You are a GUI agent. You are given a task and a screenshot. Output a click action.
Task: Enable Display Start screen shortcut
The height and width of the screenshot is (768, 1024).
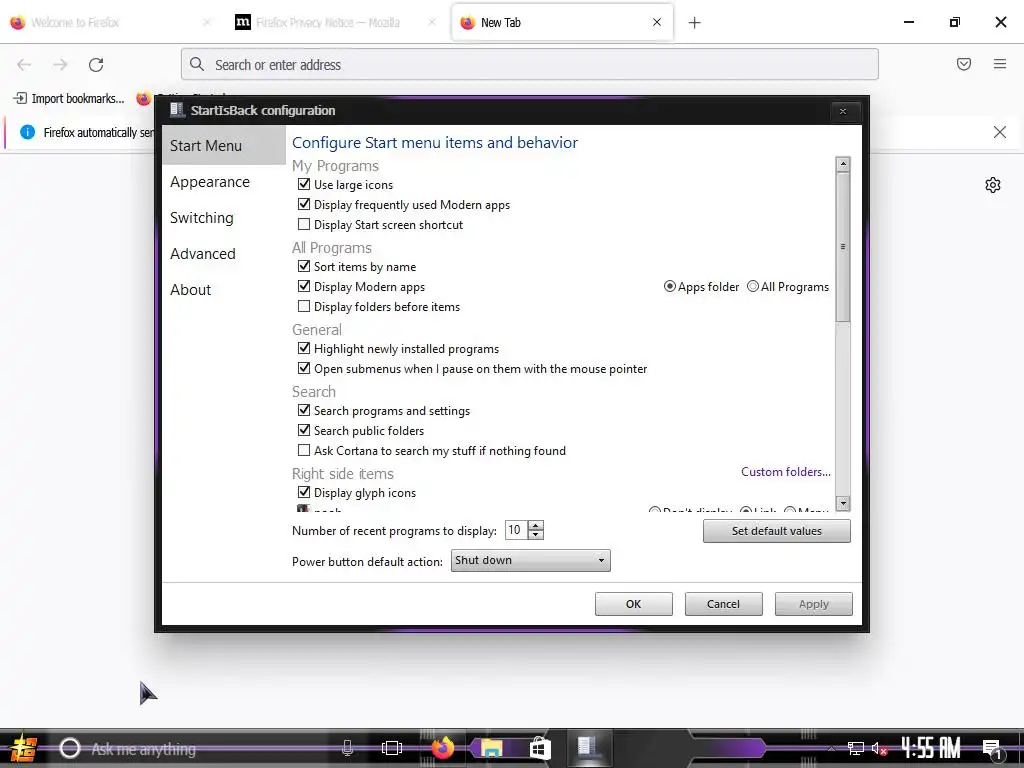click(304, 224)
